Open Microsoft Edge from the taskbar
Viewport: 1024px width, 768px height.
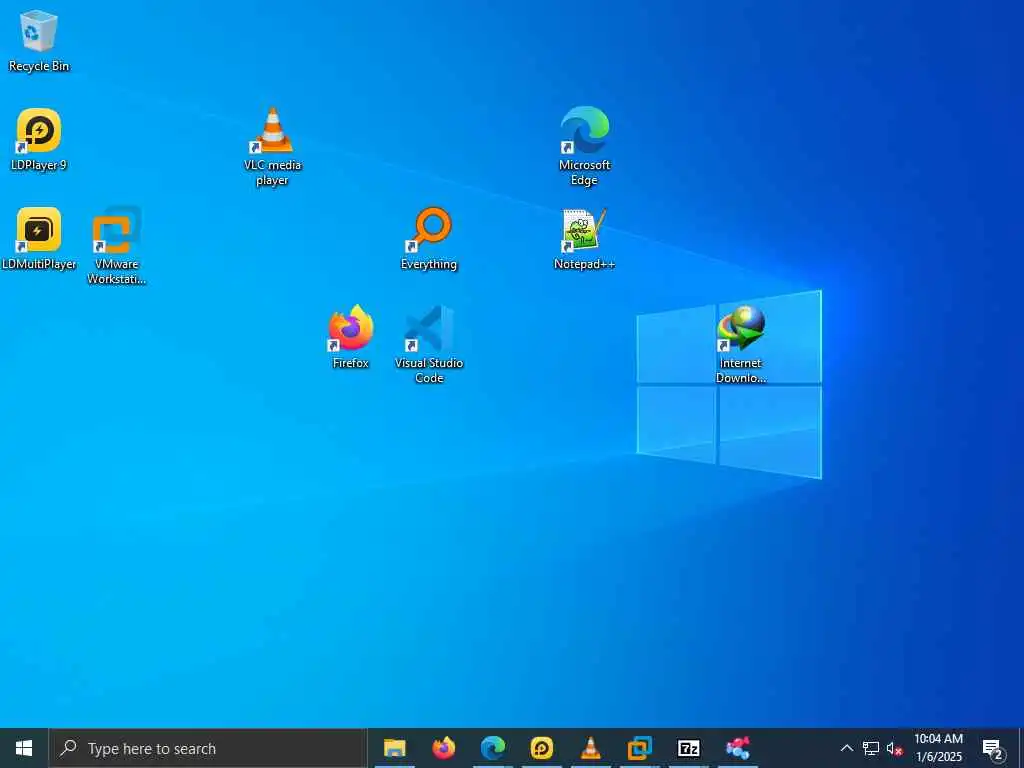point(492,748)
